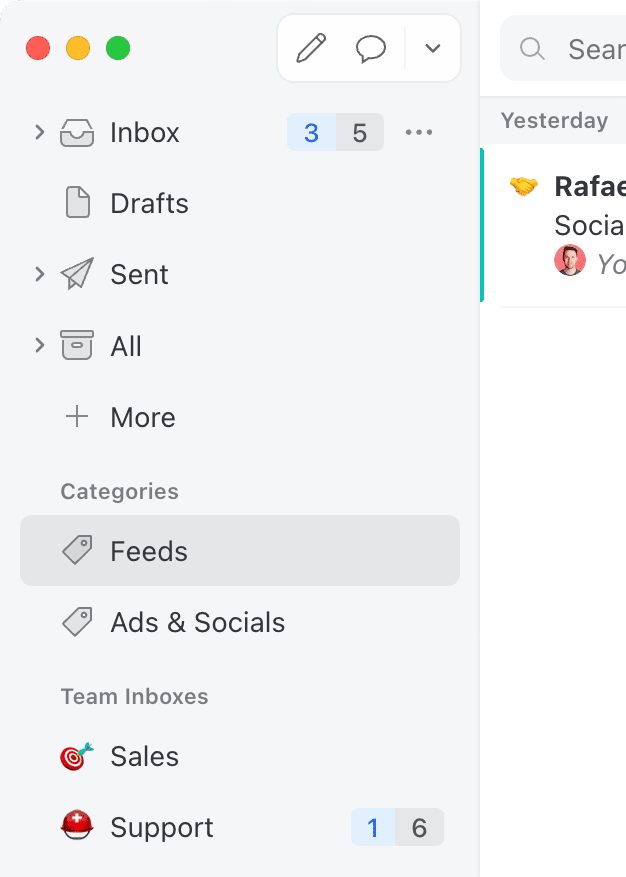
Task: Expand the All folder chevron
Action: (40, 346)
